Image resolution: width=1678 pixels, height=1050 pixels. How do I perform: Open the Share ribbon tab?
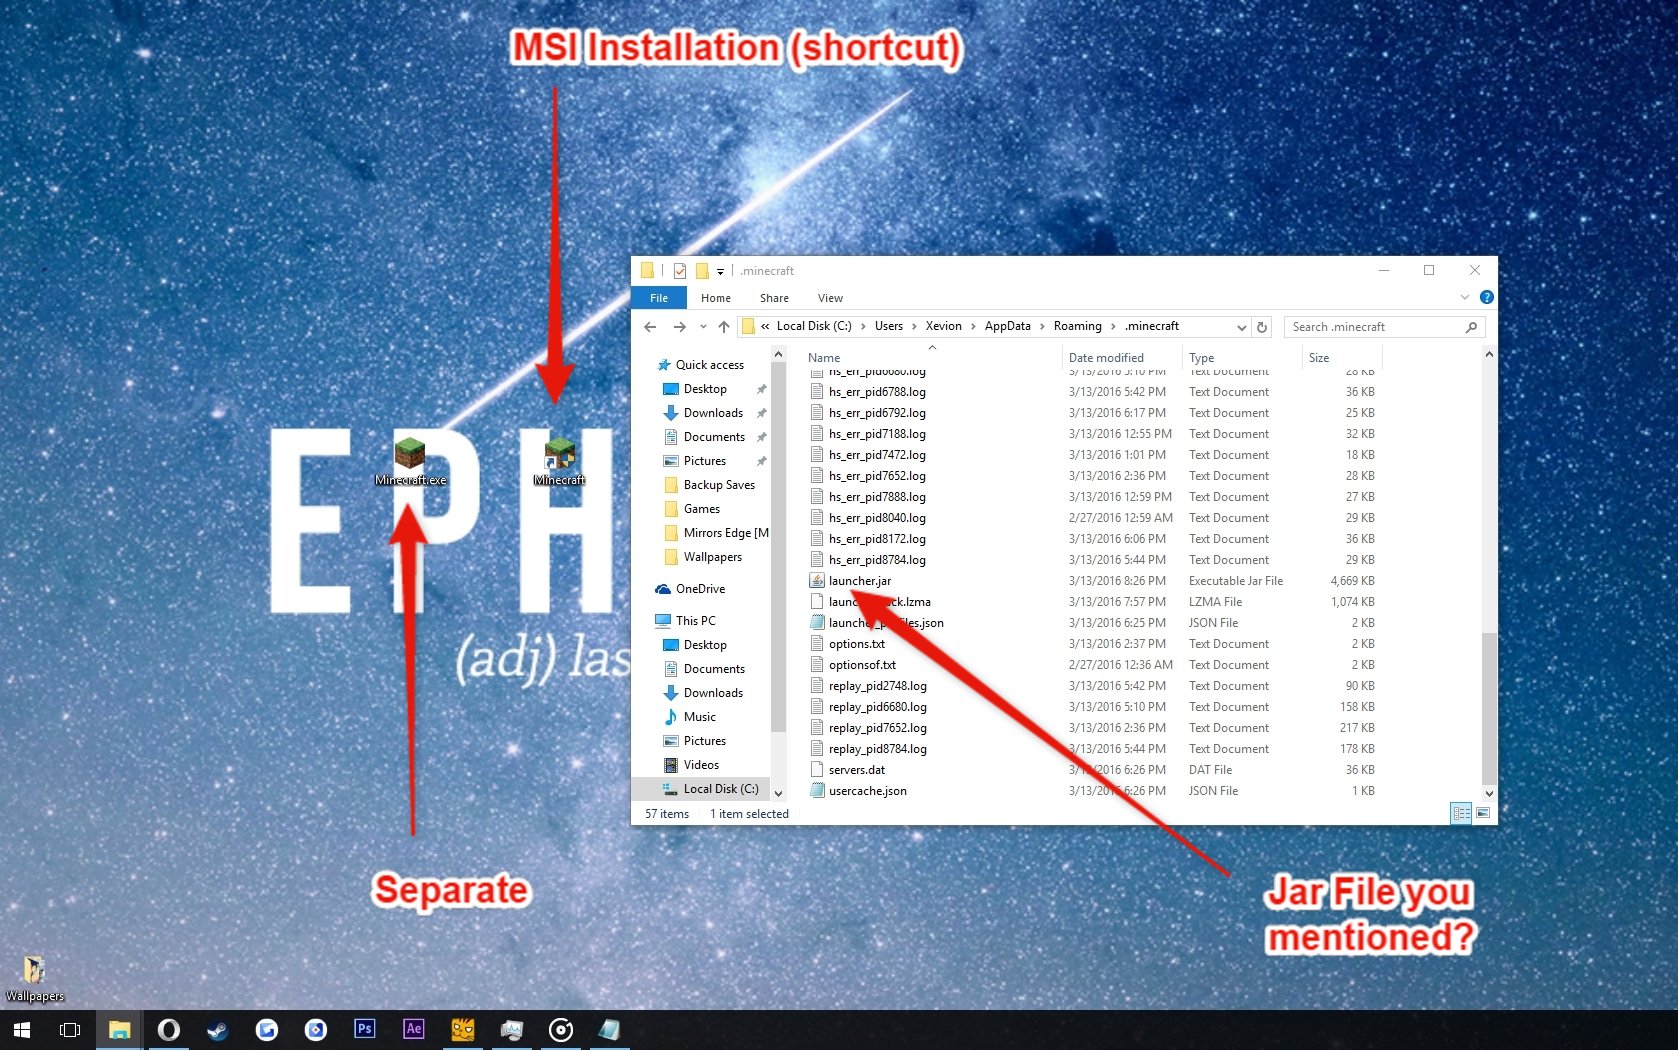pos(774,298)
